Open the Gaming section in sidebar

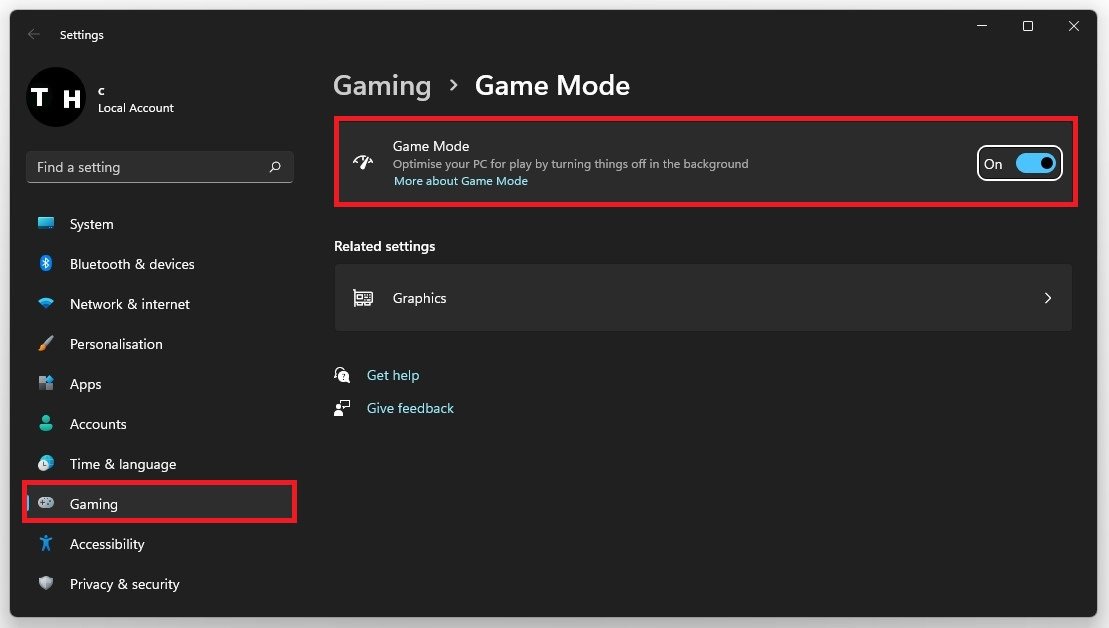pos(94,504)
